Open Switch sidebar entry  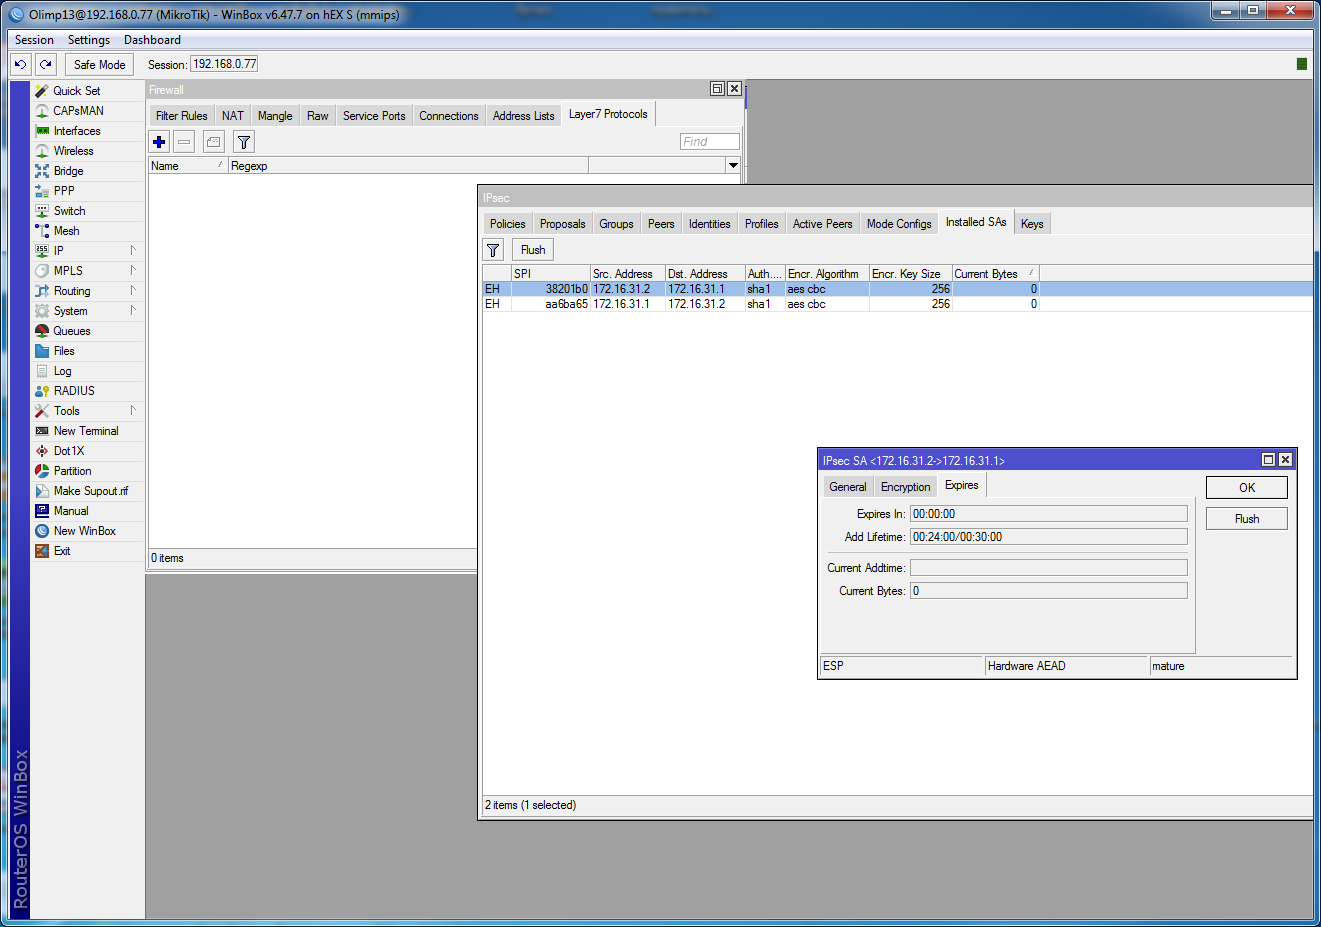click(69, 211)
